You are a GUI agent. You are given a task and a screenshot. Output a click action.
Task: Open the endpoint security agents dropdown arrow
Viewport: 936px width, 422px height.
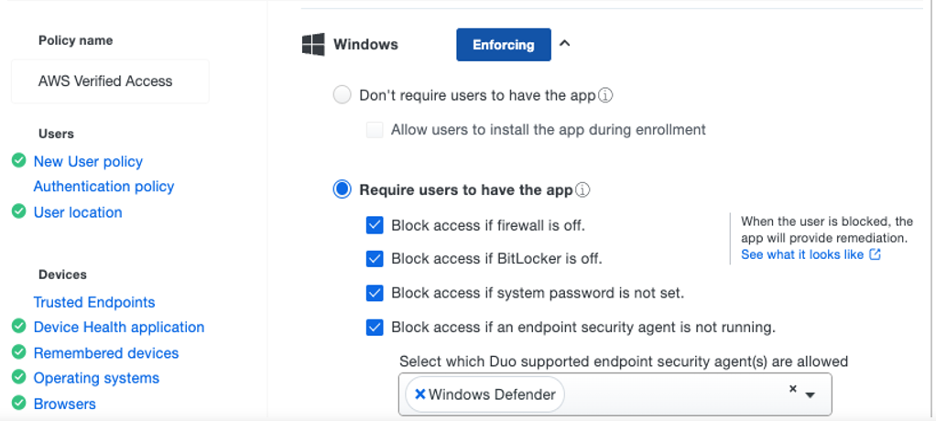[x=810, y=395]
